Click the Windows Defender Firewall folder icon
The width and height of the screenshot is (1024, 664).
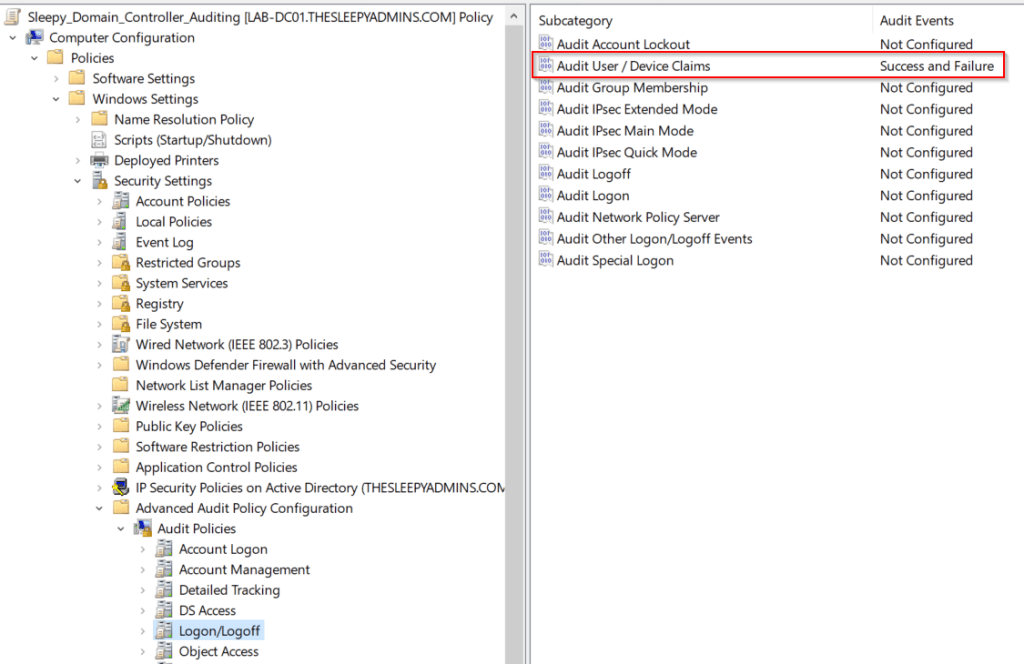pyautogui.click(x=121, y=365)
